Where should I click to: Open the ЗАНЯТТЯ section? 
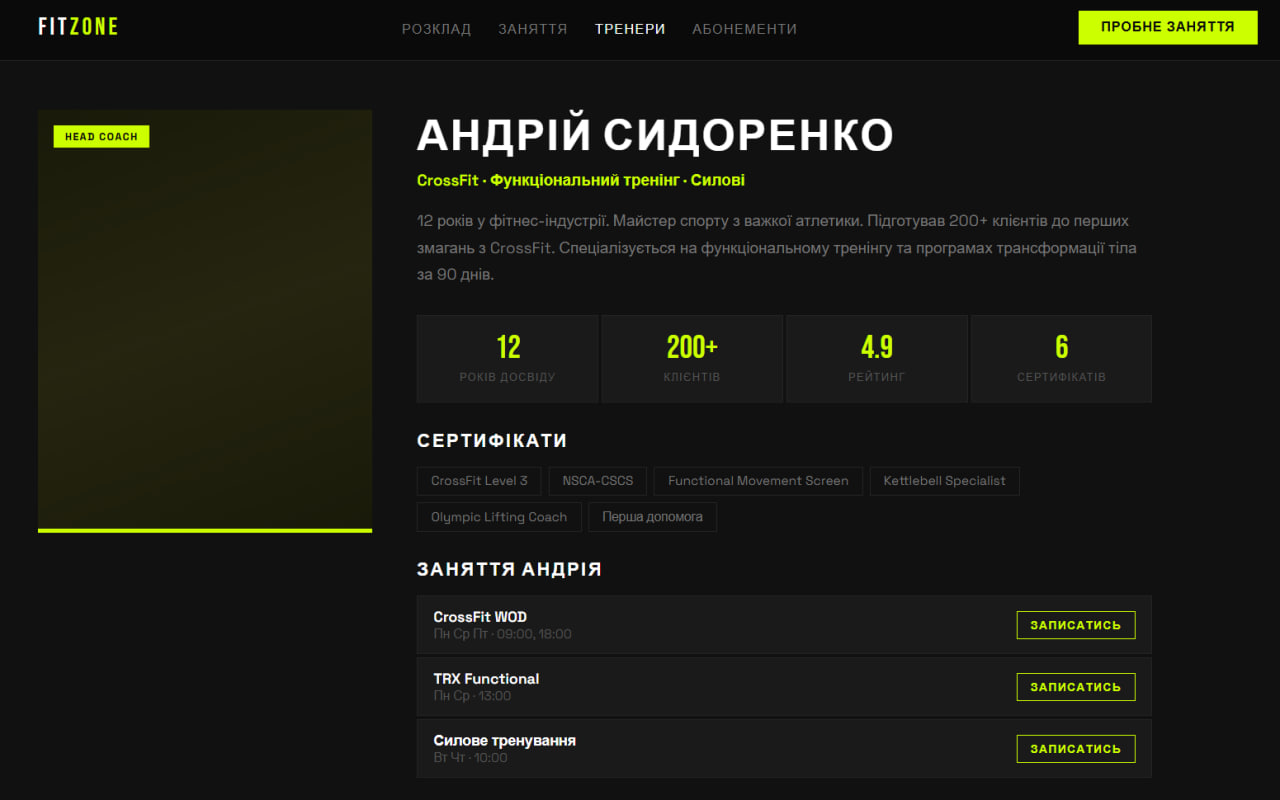pos(533,29)
